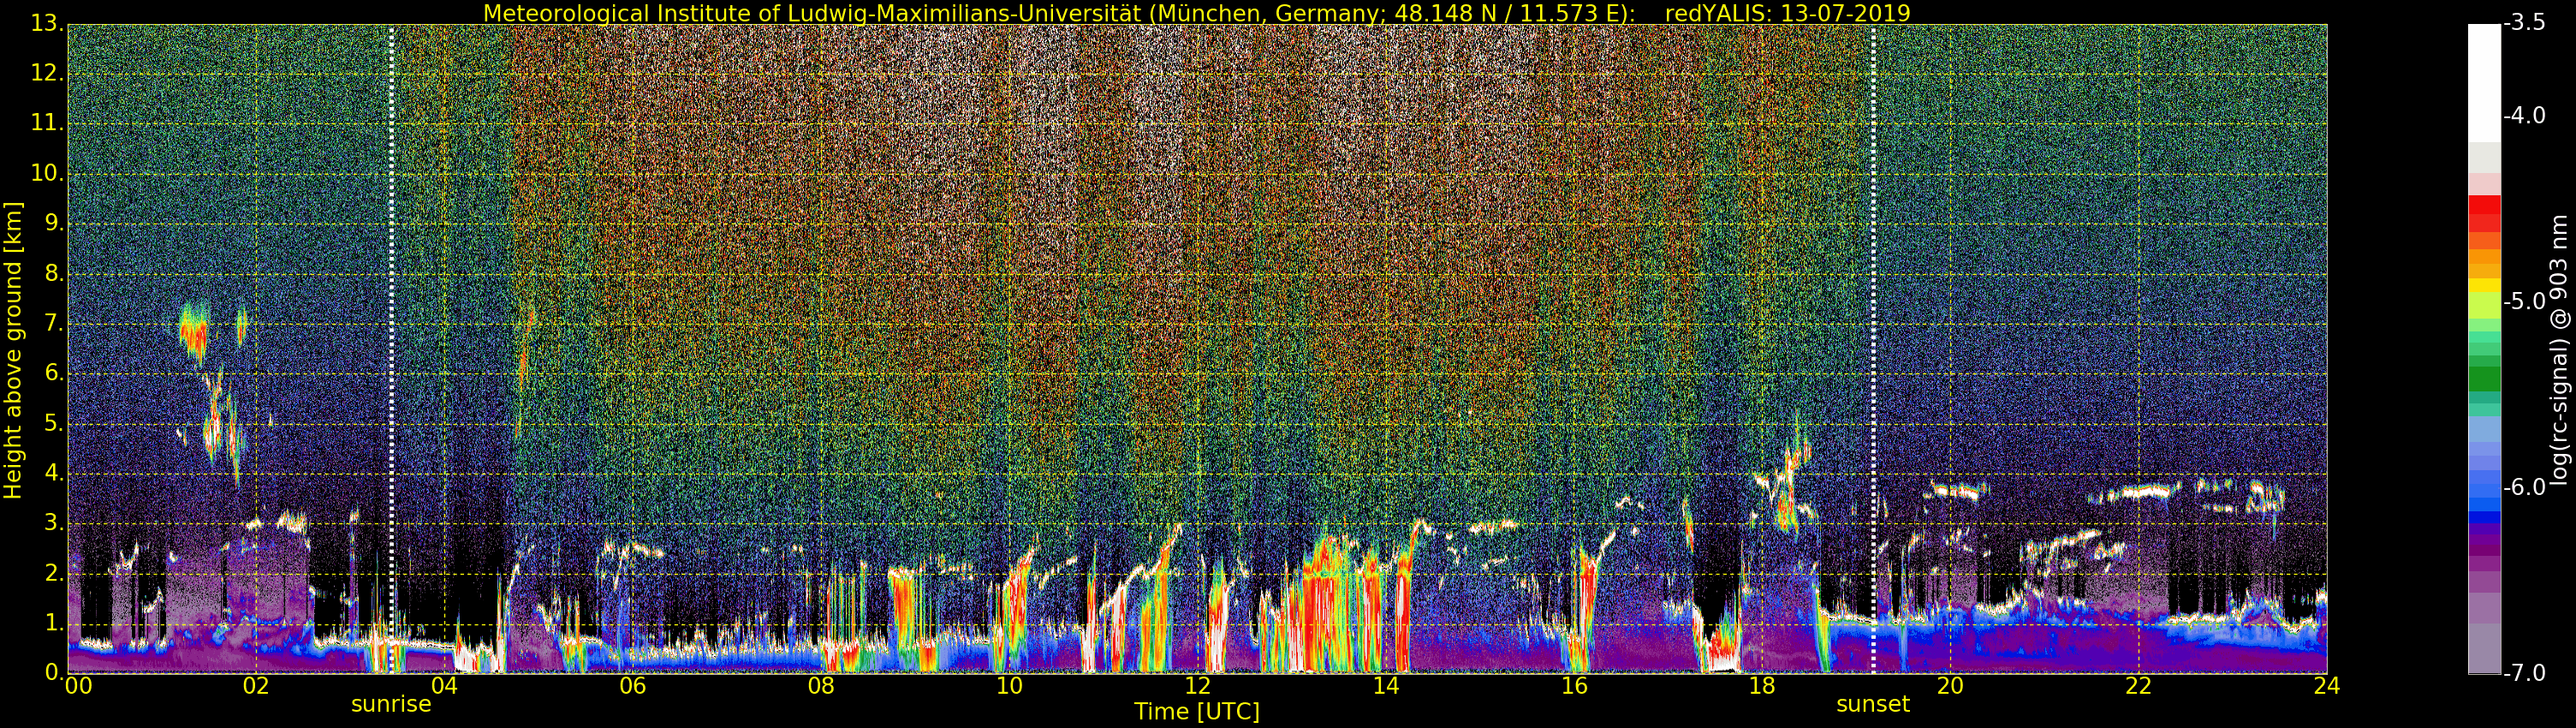
Task: Click the white dotted sunset marker line
Action: tap(1873, 348)
